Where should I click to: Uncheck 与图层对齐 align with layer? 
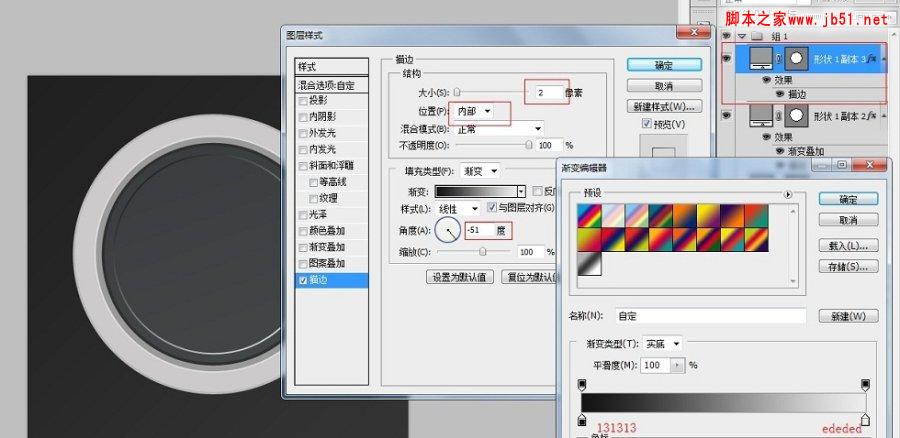(x=492, y=207)
